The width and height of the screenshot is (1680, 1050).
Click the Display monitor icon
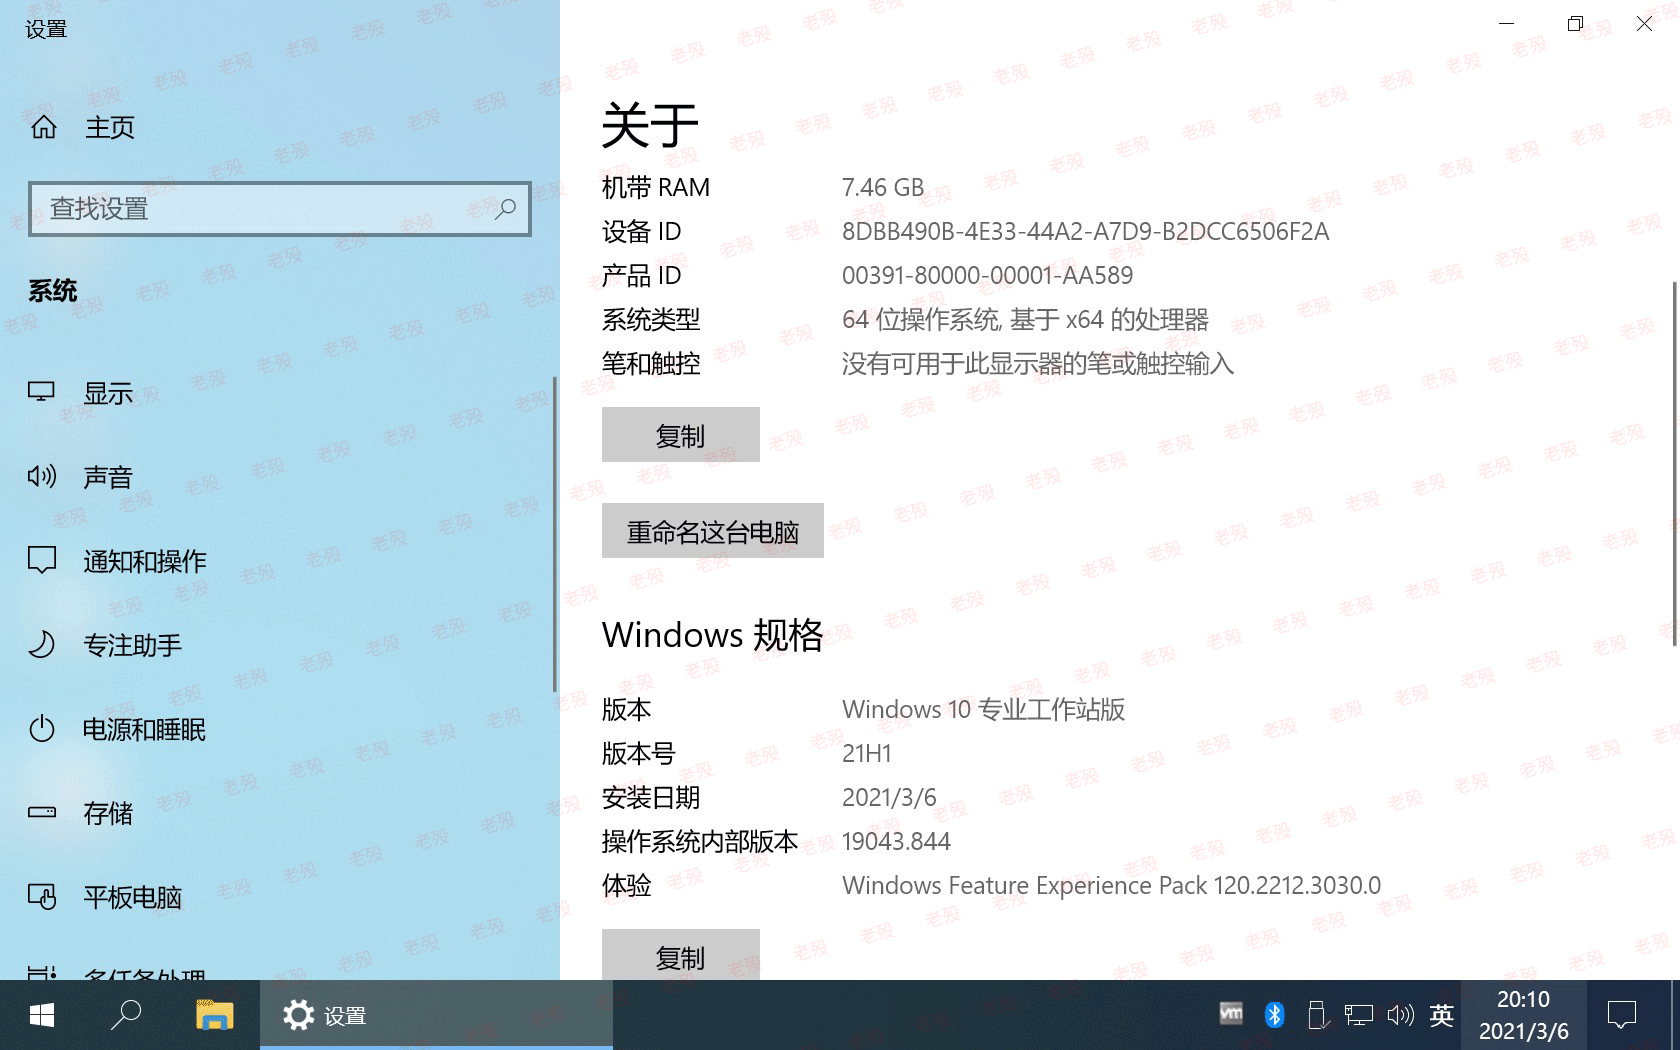(41, 392)
